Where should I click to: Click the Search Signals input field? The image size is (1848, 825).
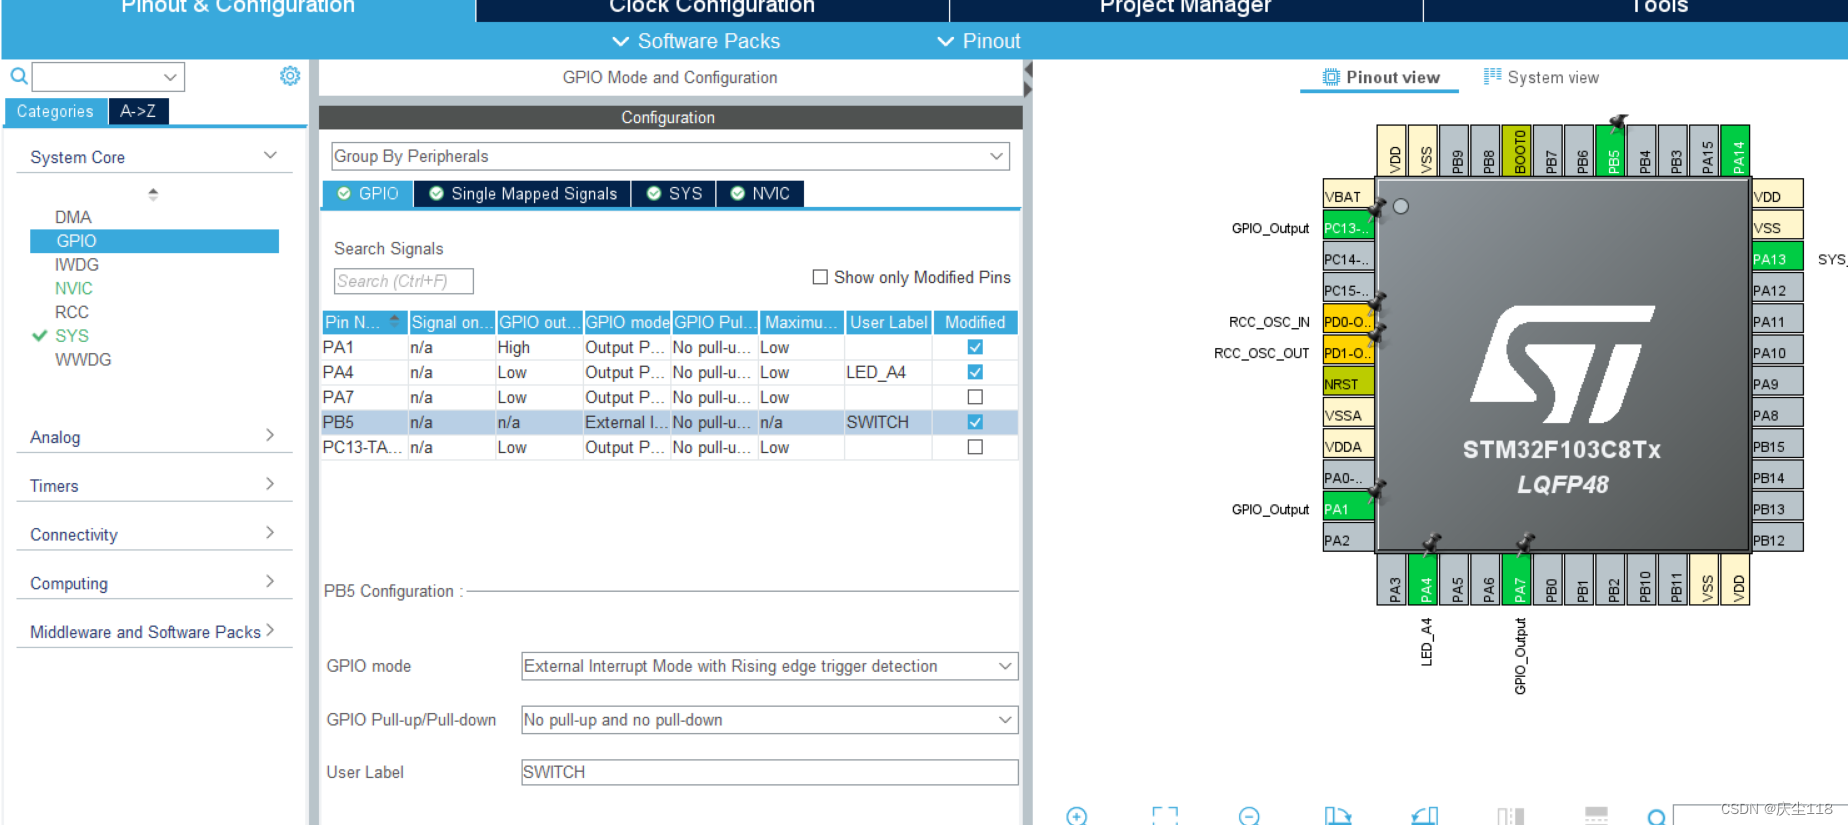click(403, 281)
